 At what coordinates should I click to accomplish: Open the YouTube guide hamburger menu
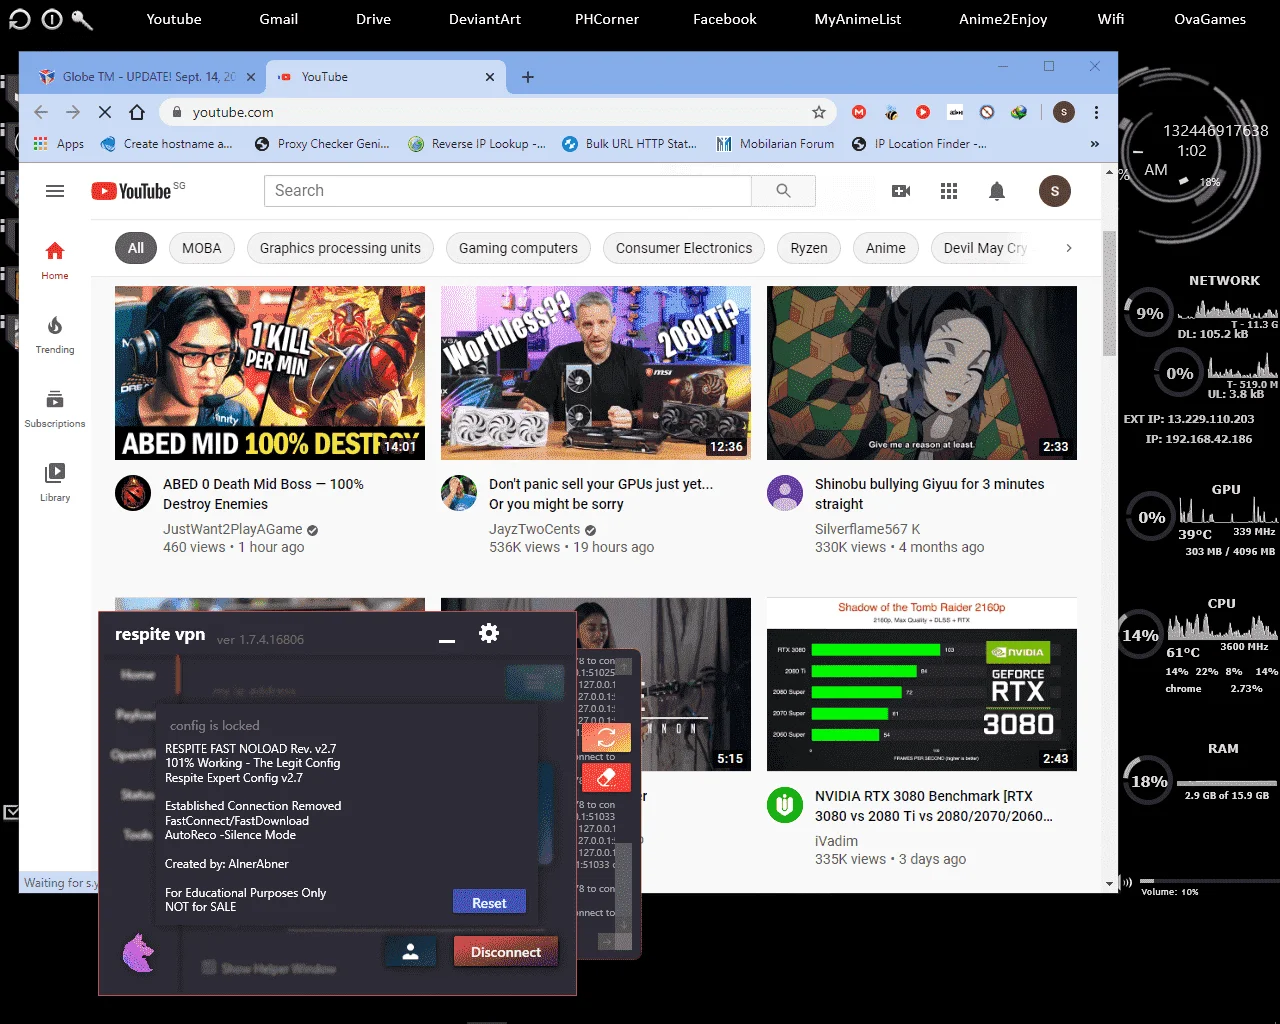click(x=55, y=191)
